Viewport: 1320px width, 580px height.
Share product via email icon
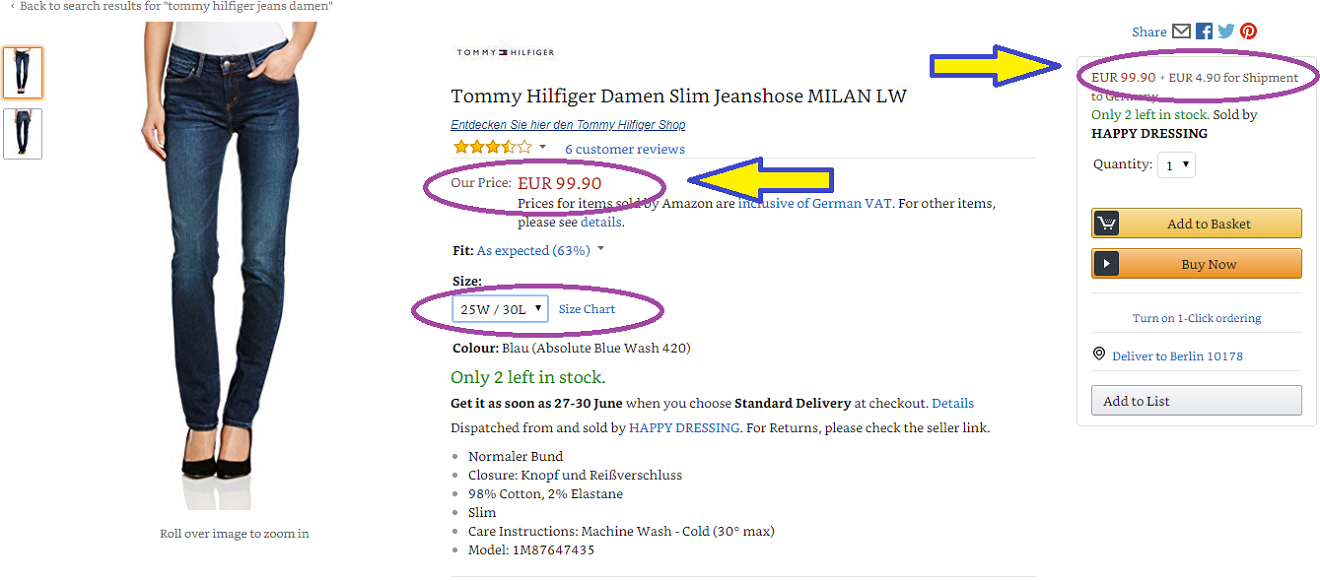(1181, 32)
